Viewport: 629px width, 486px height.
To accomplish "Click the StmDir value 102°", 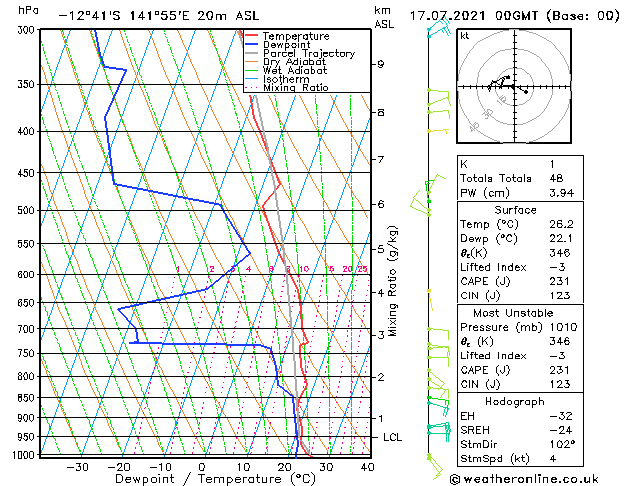I will (562, 444).
